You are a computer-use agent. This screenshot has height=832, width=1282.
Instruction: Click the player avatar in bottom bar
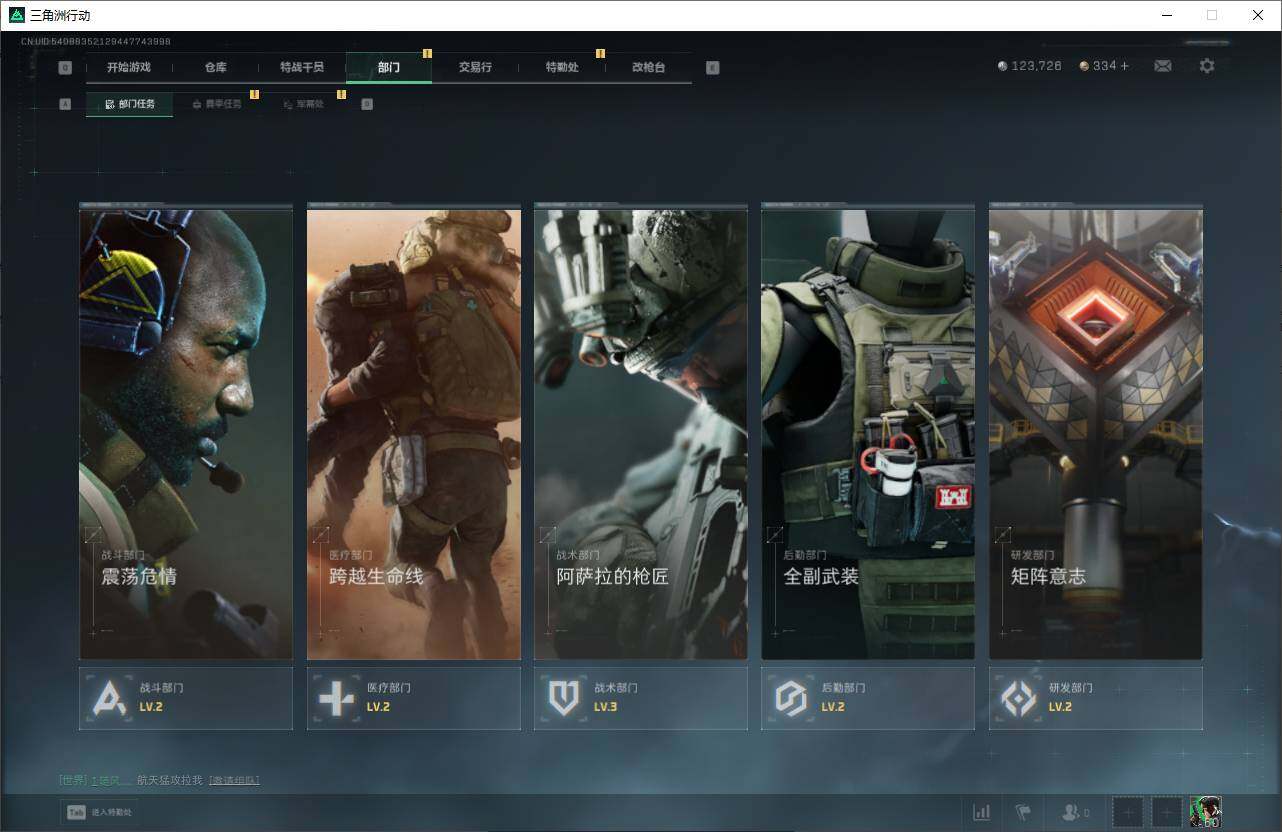click(x=1206, y=812)
